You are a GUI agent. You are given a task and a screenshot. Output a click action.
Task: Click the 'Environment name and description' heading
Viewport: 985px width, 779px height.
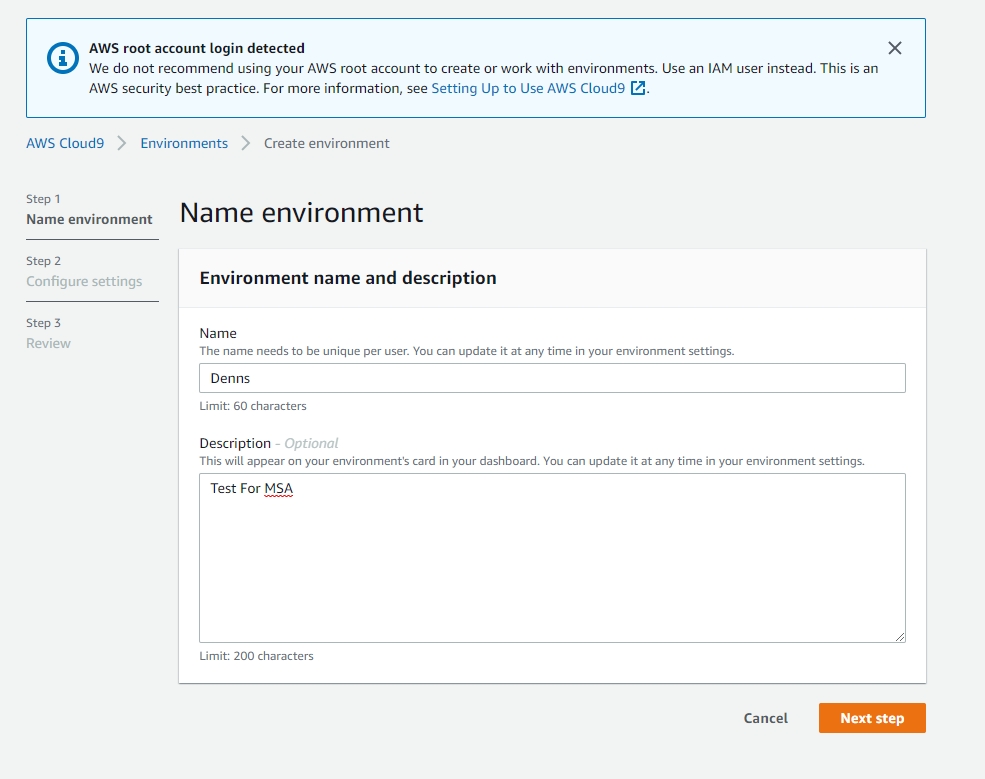[x=348, y=278]
